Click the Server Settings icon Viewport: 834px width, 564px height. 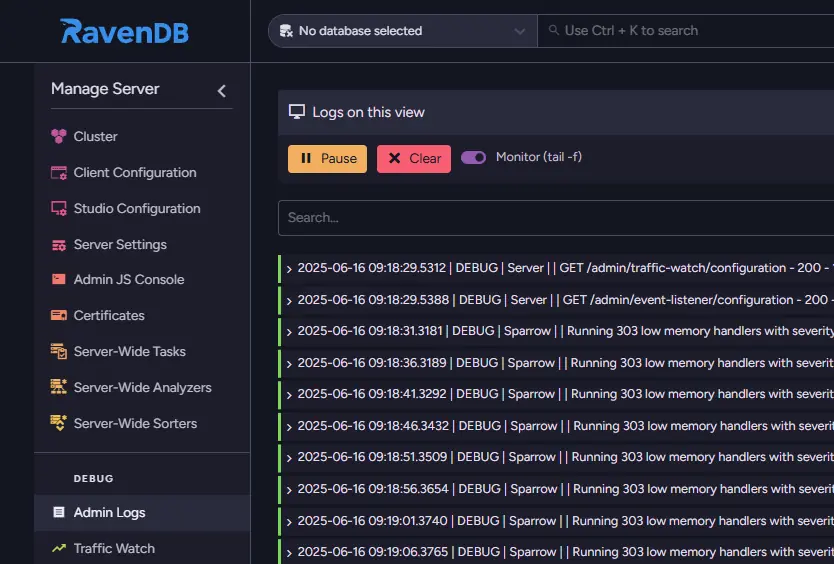tap(59, 245)
